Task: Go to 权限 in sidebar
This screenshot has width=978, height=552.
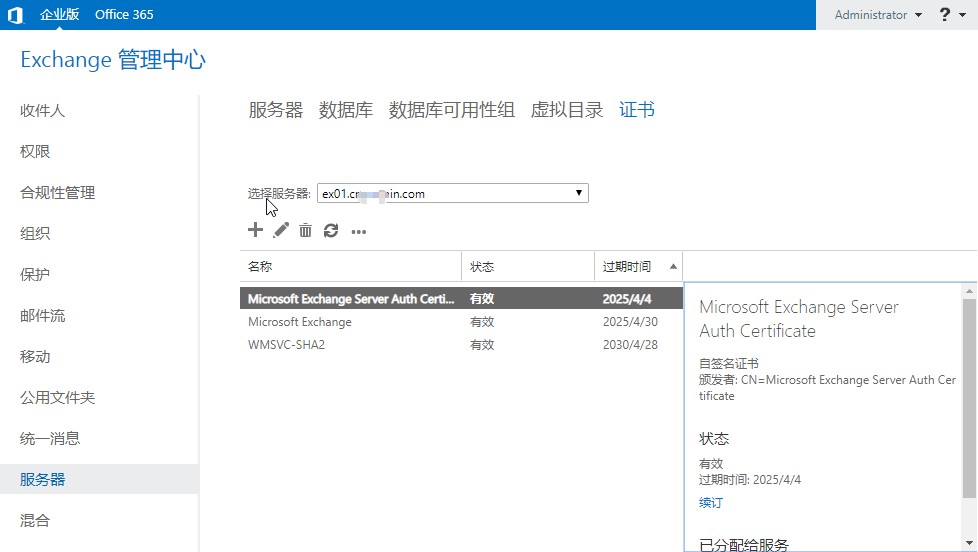Action: tap(35, 152)
